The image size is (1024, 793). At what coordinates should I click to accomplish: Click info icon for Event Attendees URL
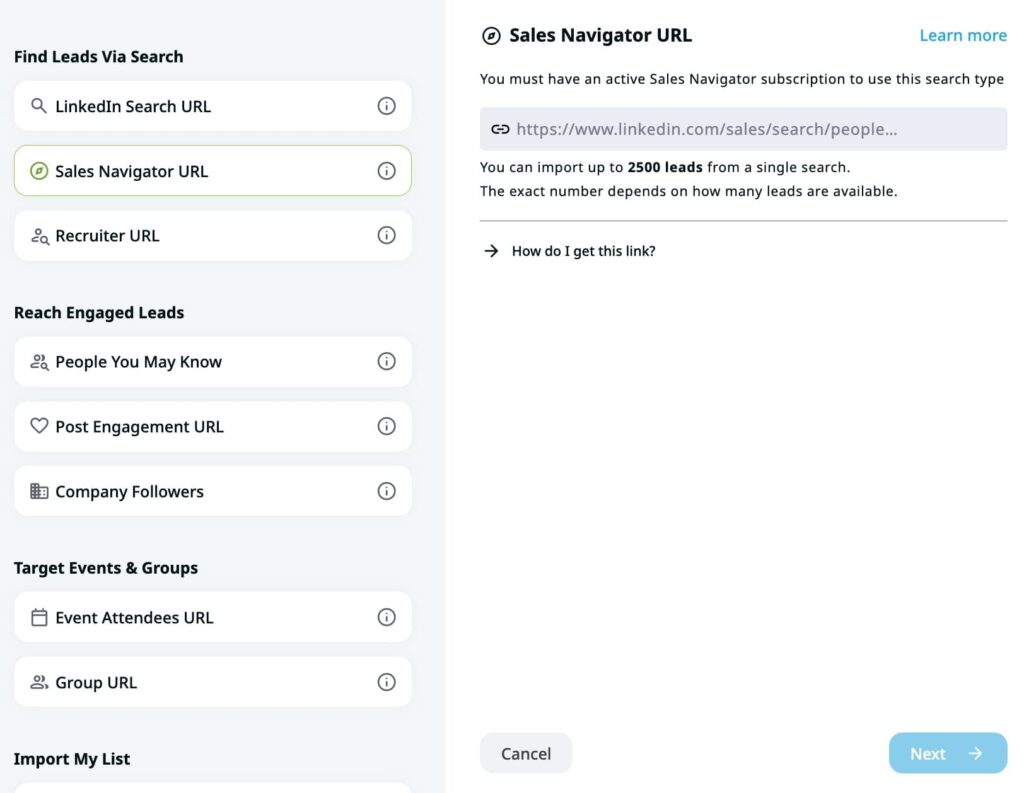pos(386,617)
